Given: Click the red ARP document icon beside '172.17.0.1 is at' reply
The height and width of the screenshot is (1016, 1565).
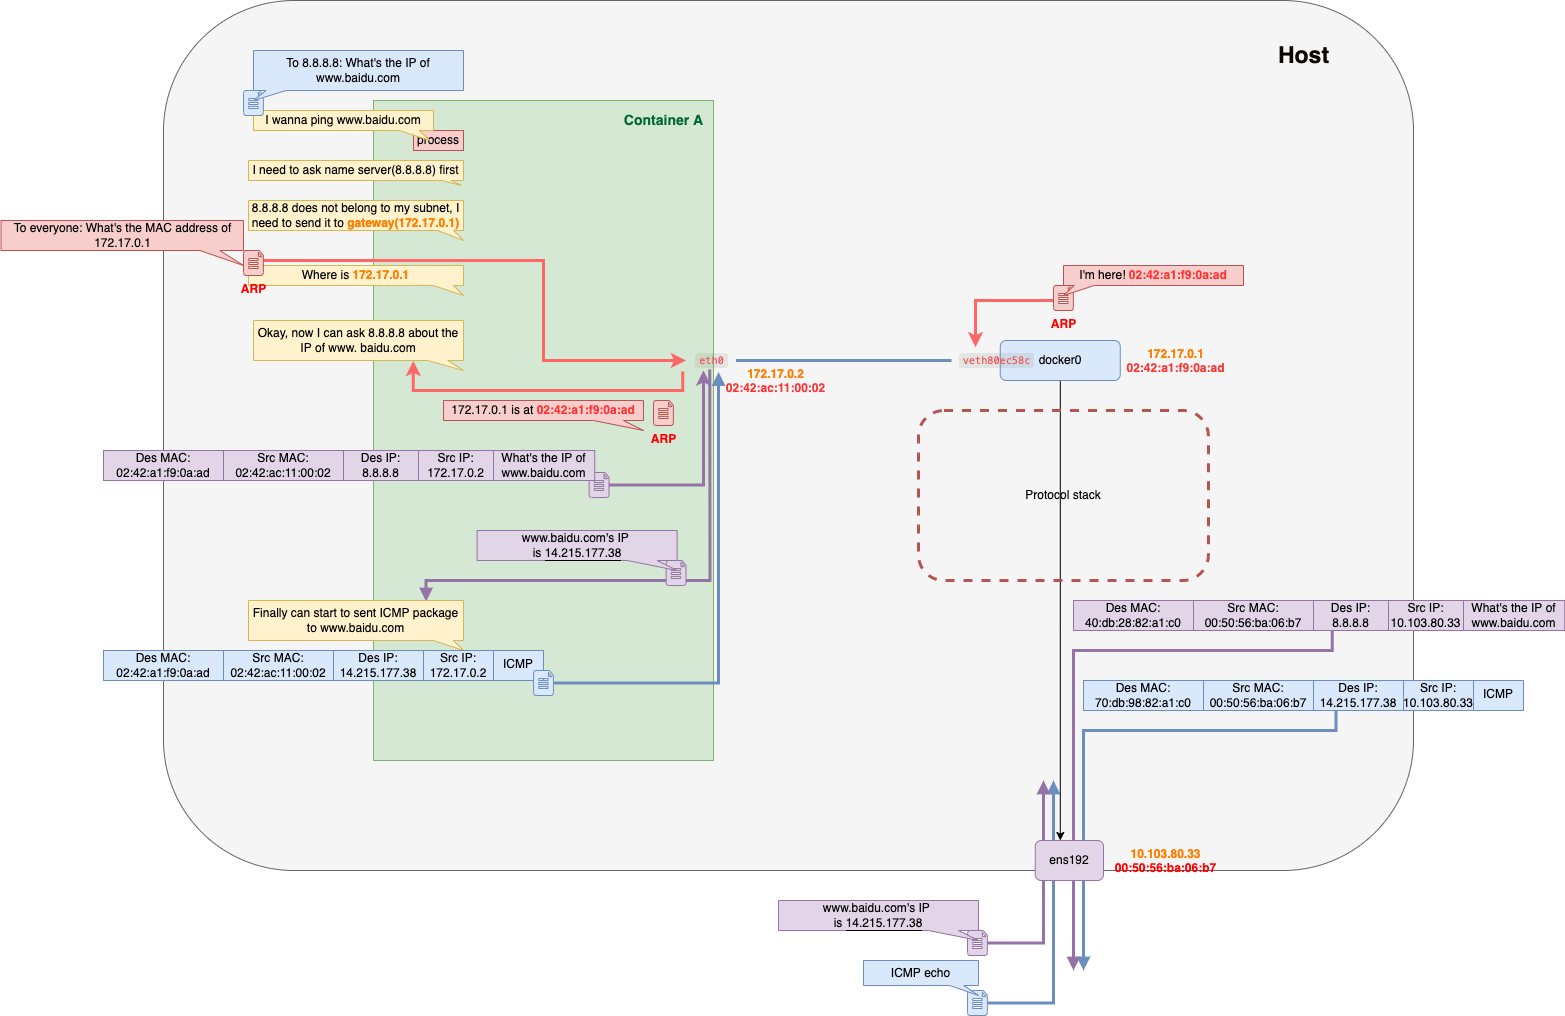Looking at the screenshot, I should 663,413.
